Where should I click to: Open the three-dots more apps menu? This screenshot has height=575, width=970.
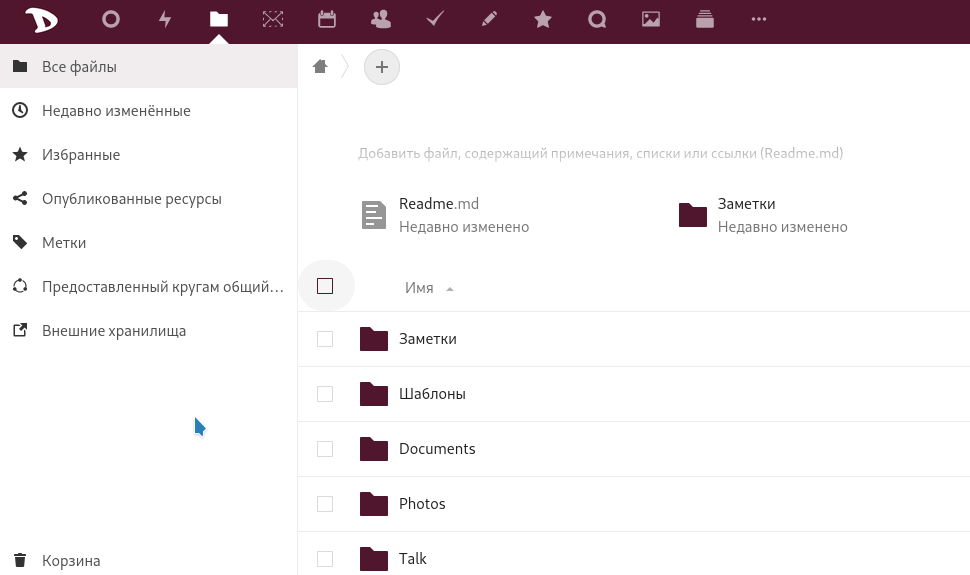click(x=759, y=19)
